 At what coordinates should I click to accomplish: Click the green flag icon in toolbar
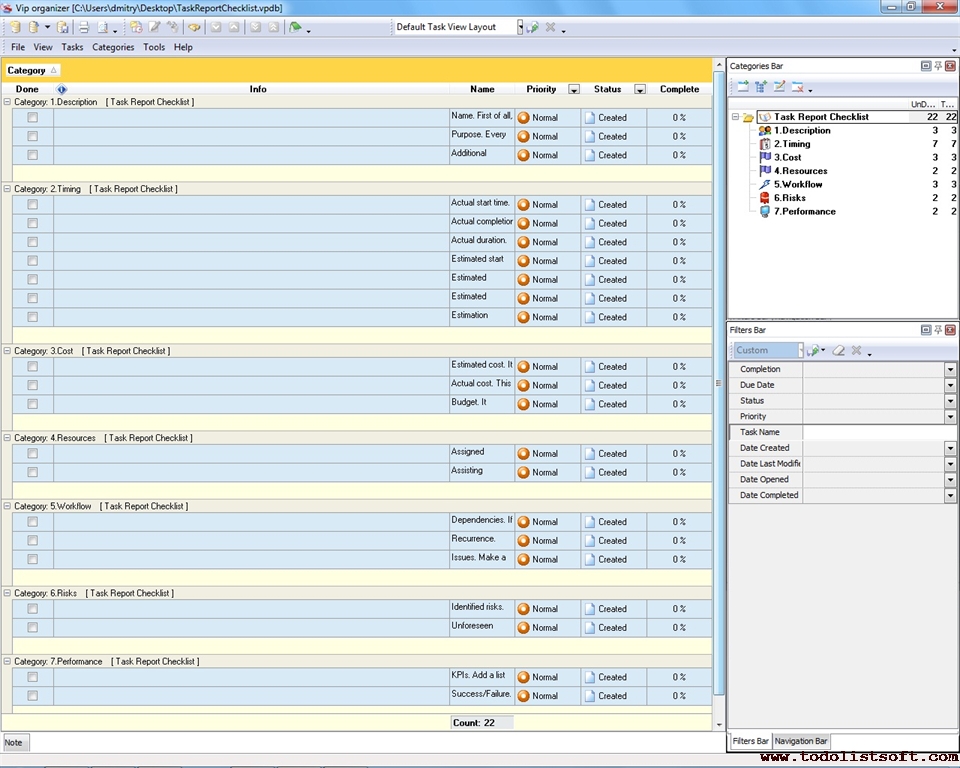tap(295, 27)
